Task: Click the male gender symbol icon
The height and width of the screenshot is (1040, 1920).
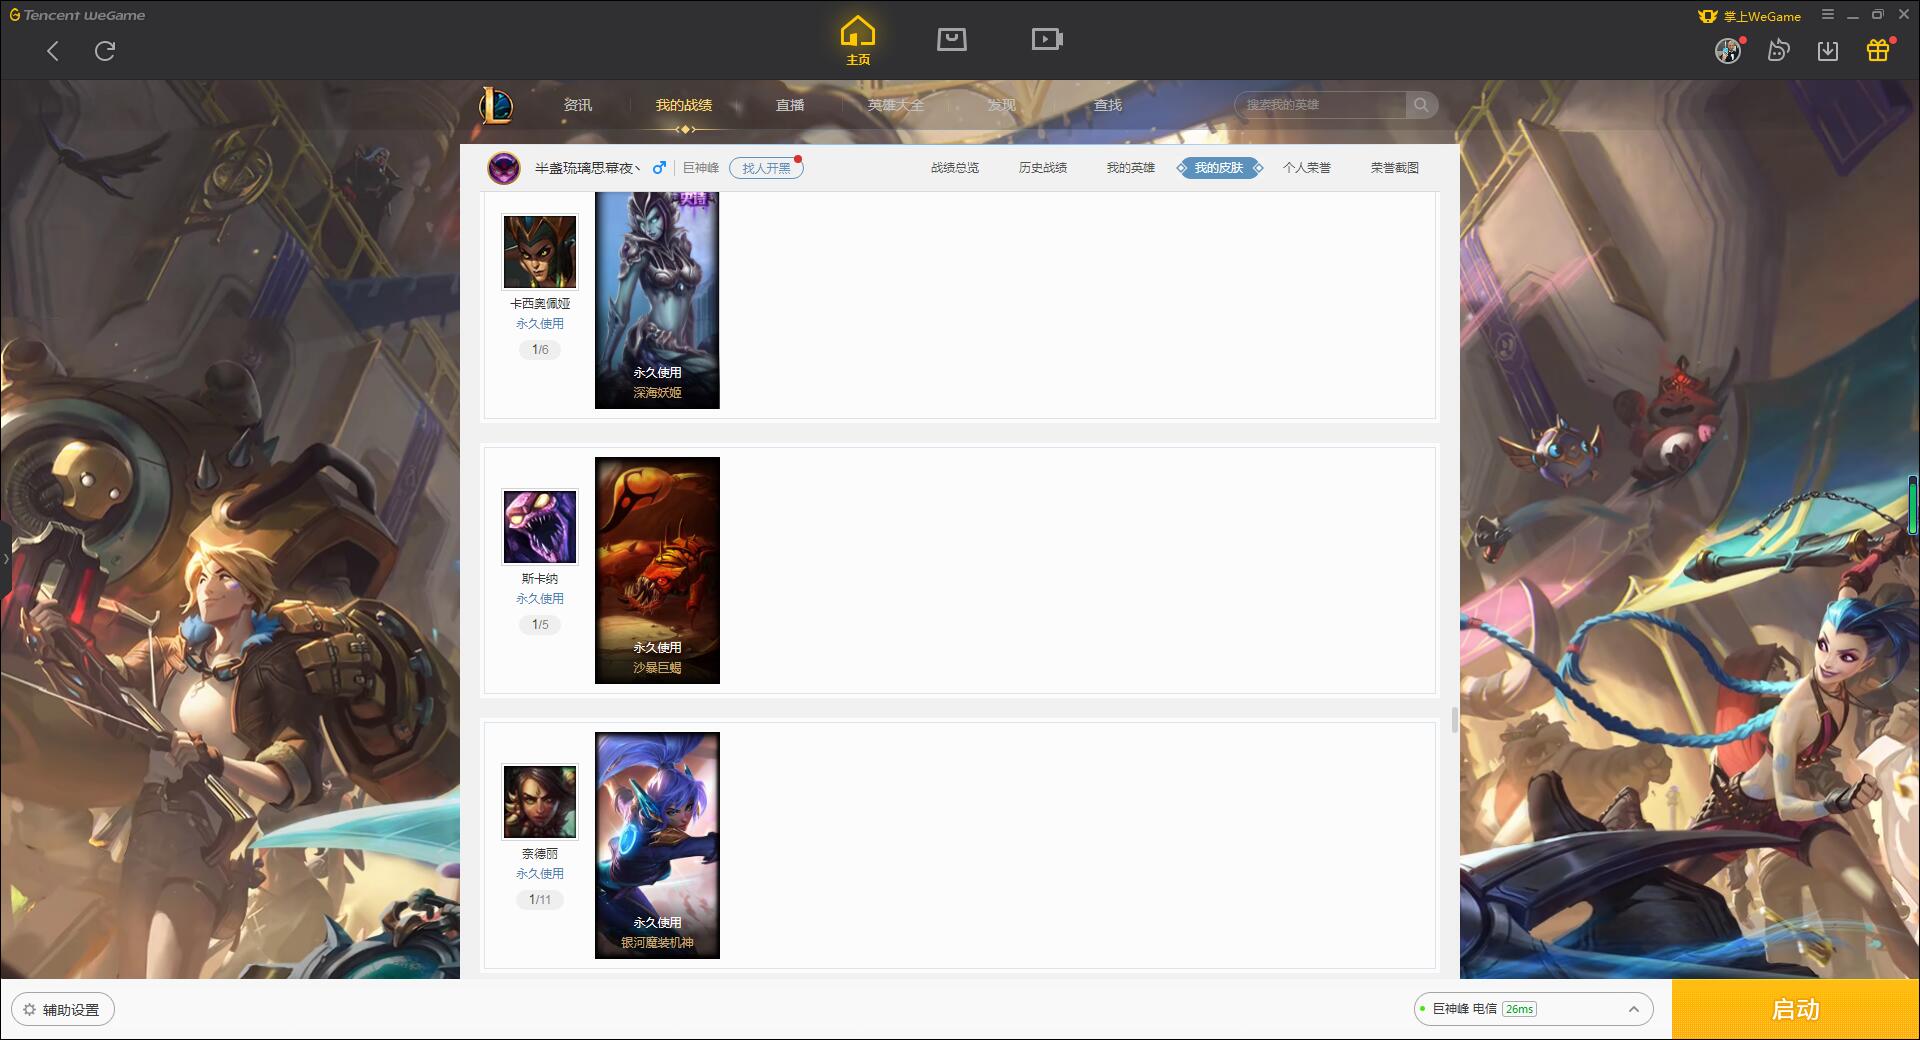Action: click(659, 168)
